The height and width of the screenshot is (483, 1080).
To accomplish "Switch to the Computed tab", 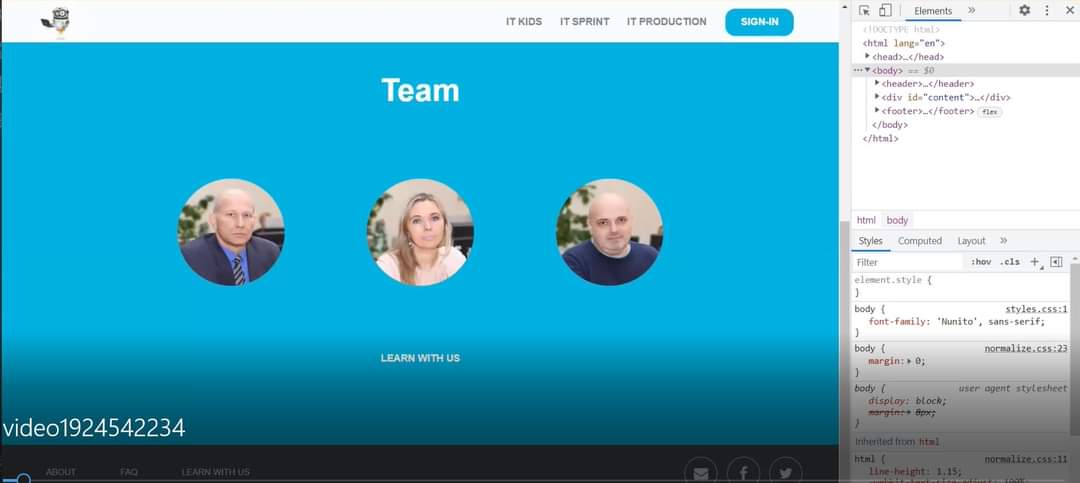I will 920,240.
